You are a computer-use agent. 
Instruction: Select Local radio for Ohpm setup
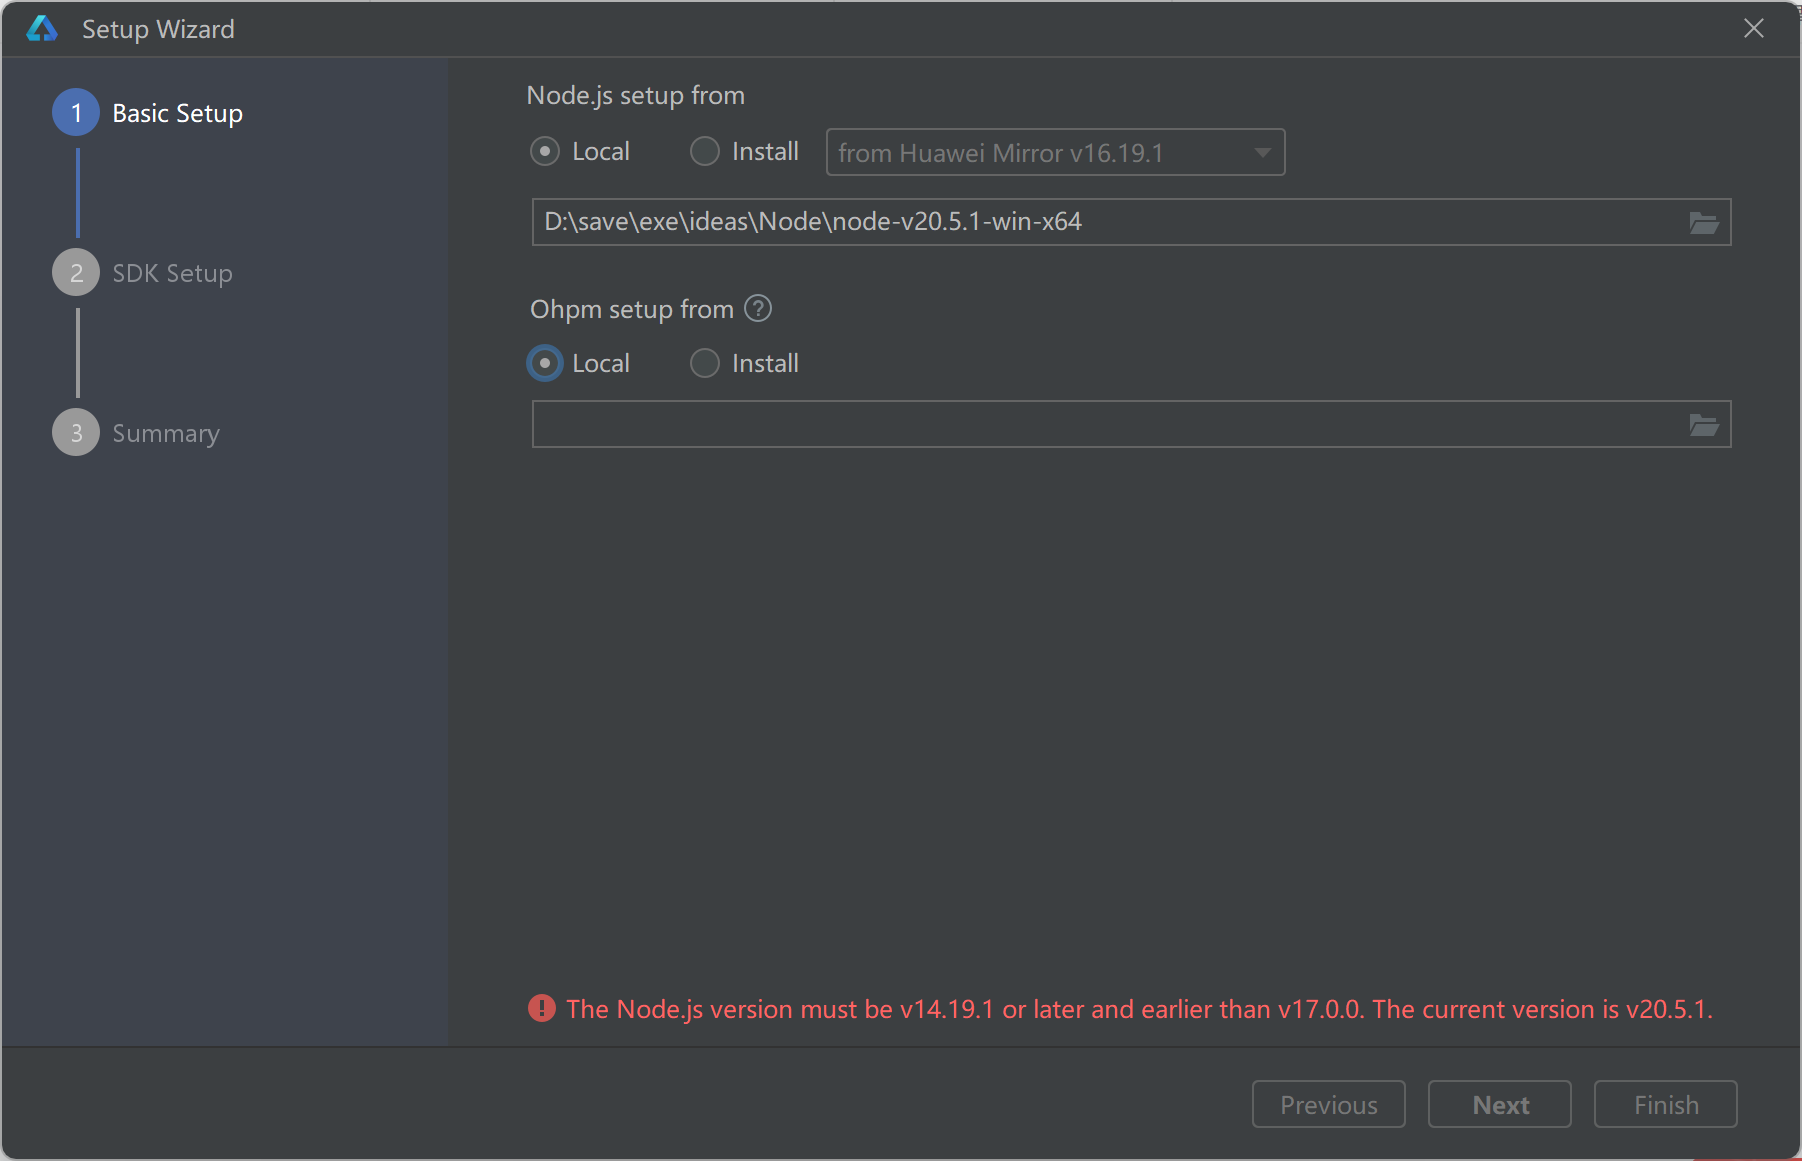point(545,363)
